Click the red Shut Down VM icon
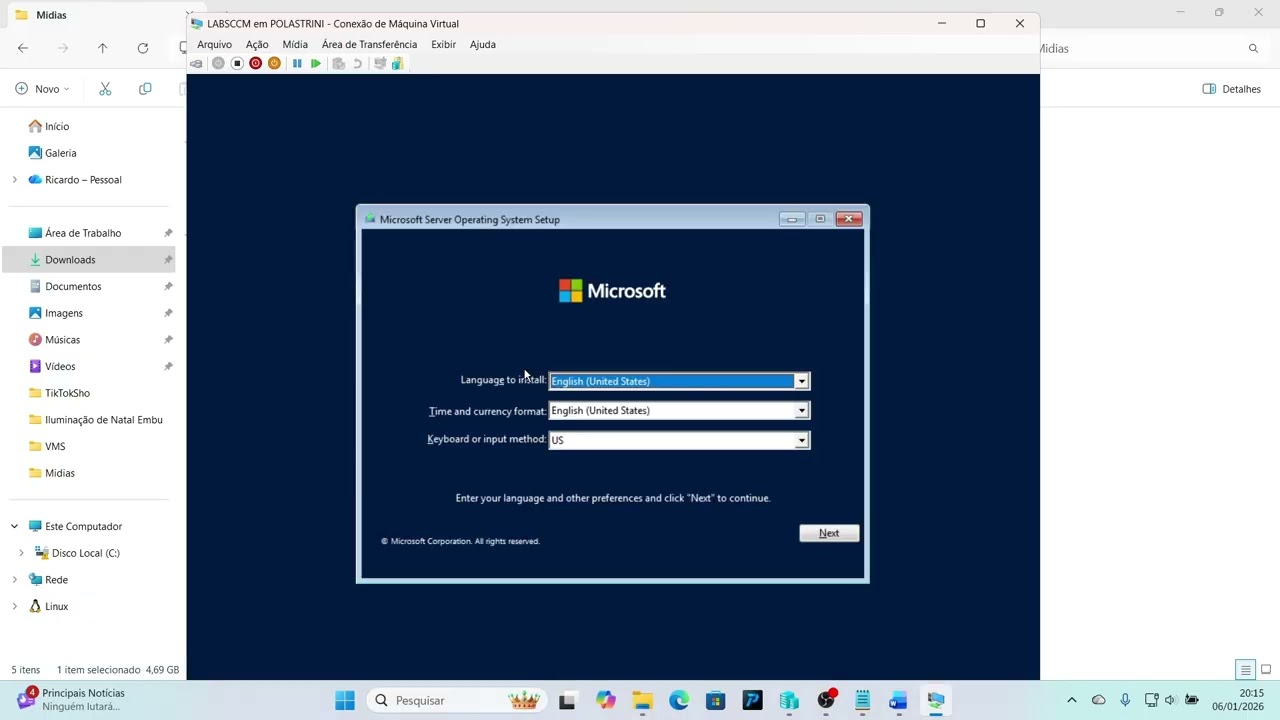This screenshot has height=720, width=1280. 255,63
